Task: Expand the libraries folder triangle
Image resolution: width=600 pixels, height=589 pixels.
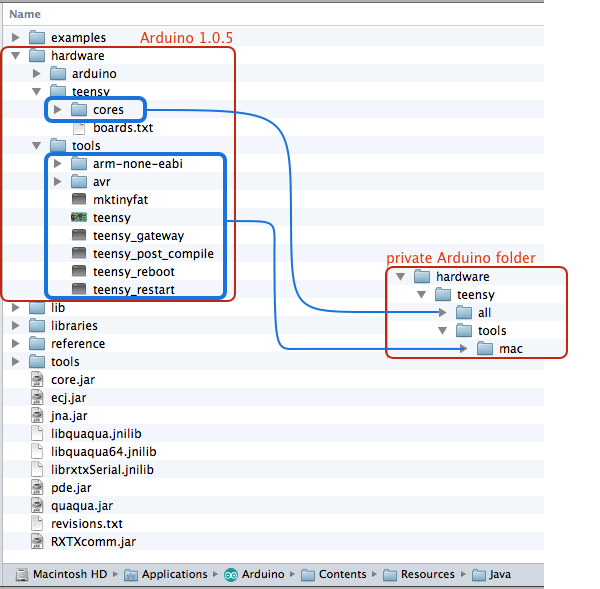Action: (15, 325)
